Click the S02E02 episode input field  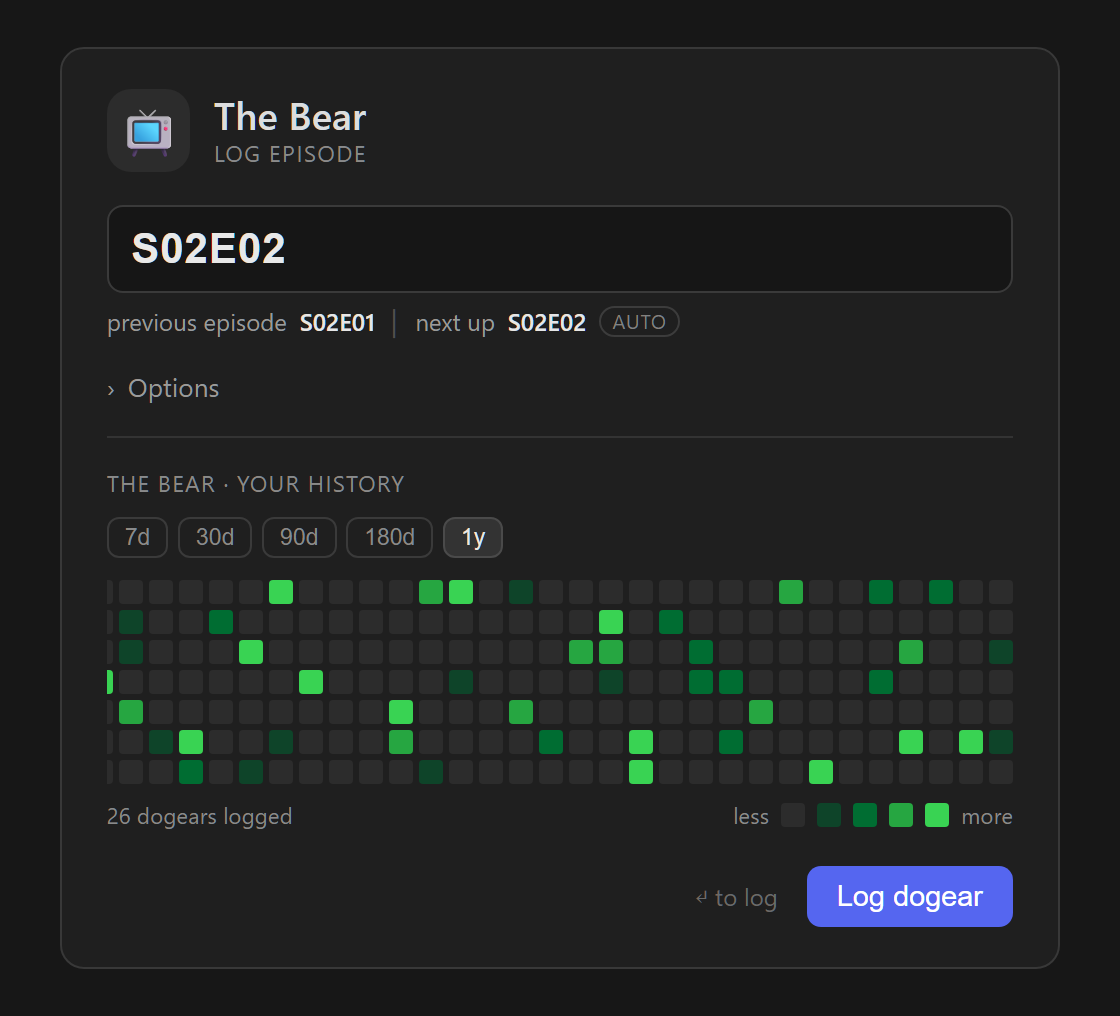pos(559,249)
